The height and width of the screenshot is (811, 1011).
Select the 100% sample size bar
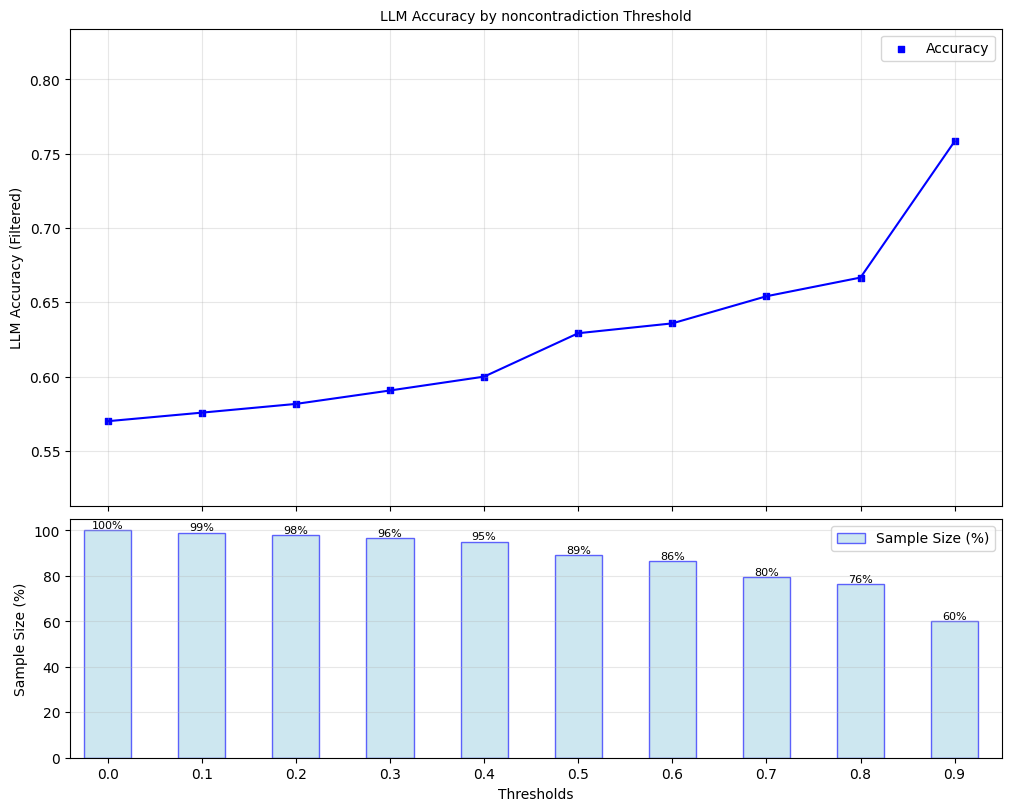click(108, 644)
